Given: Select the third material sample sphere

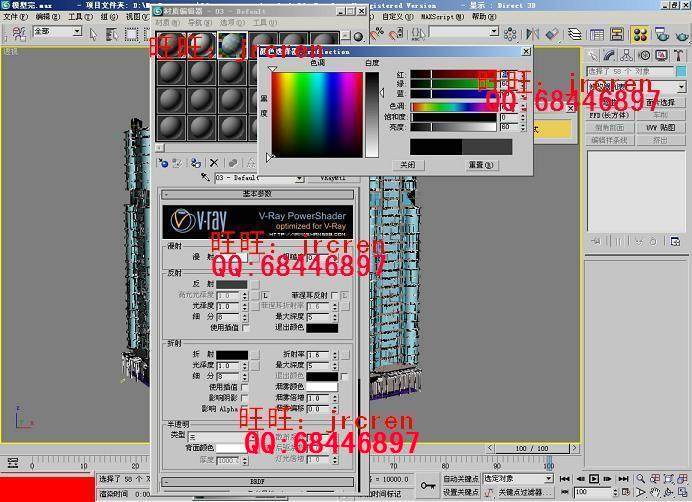Looking at the screenshot, I should pyautogui.click(x=232, y=45).
